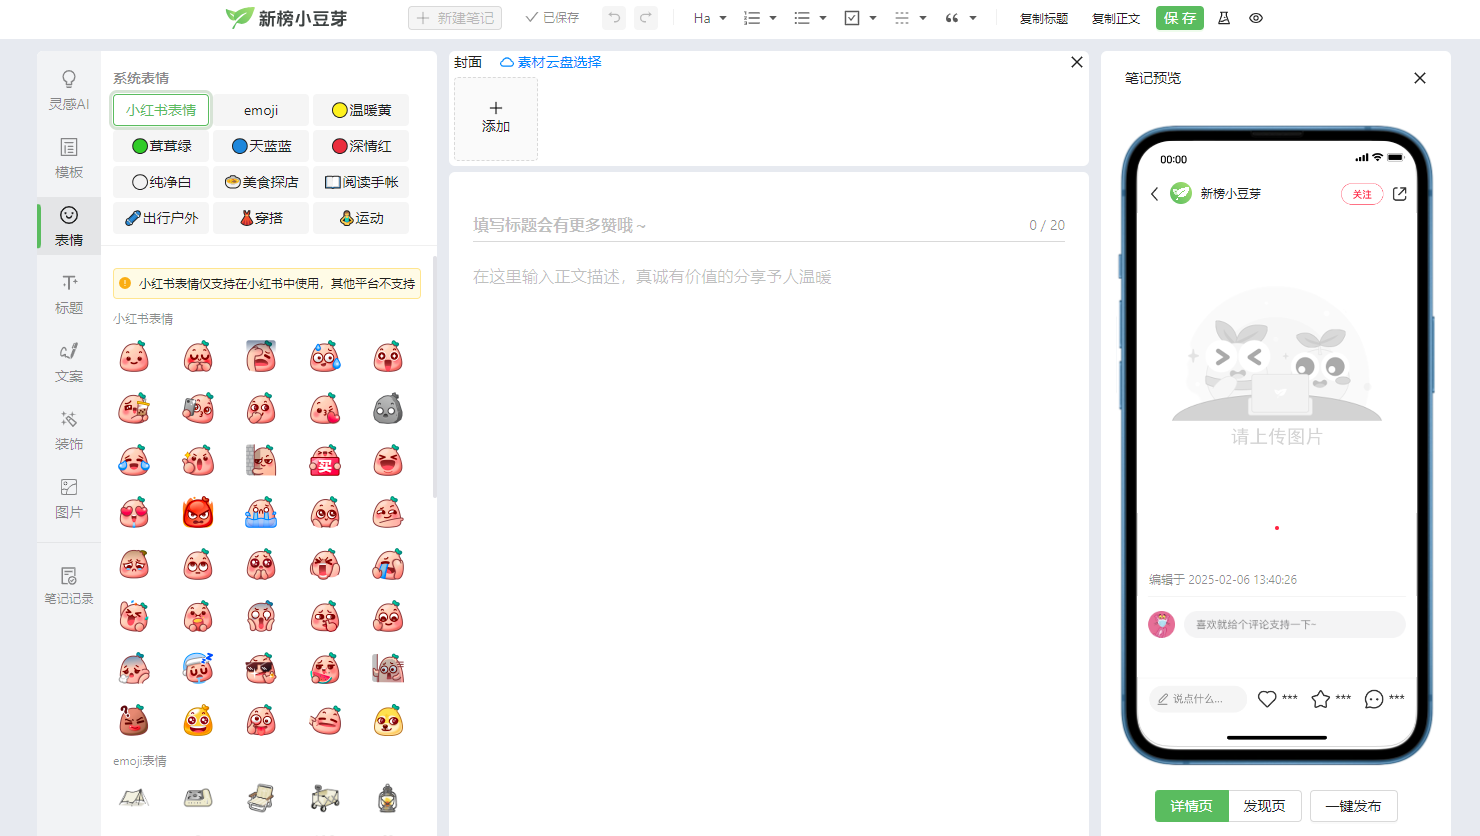Expand the Ha heading dropdown arrow
Screen dimensions: 1480x836
pos(723,18)
